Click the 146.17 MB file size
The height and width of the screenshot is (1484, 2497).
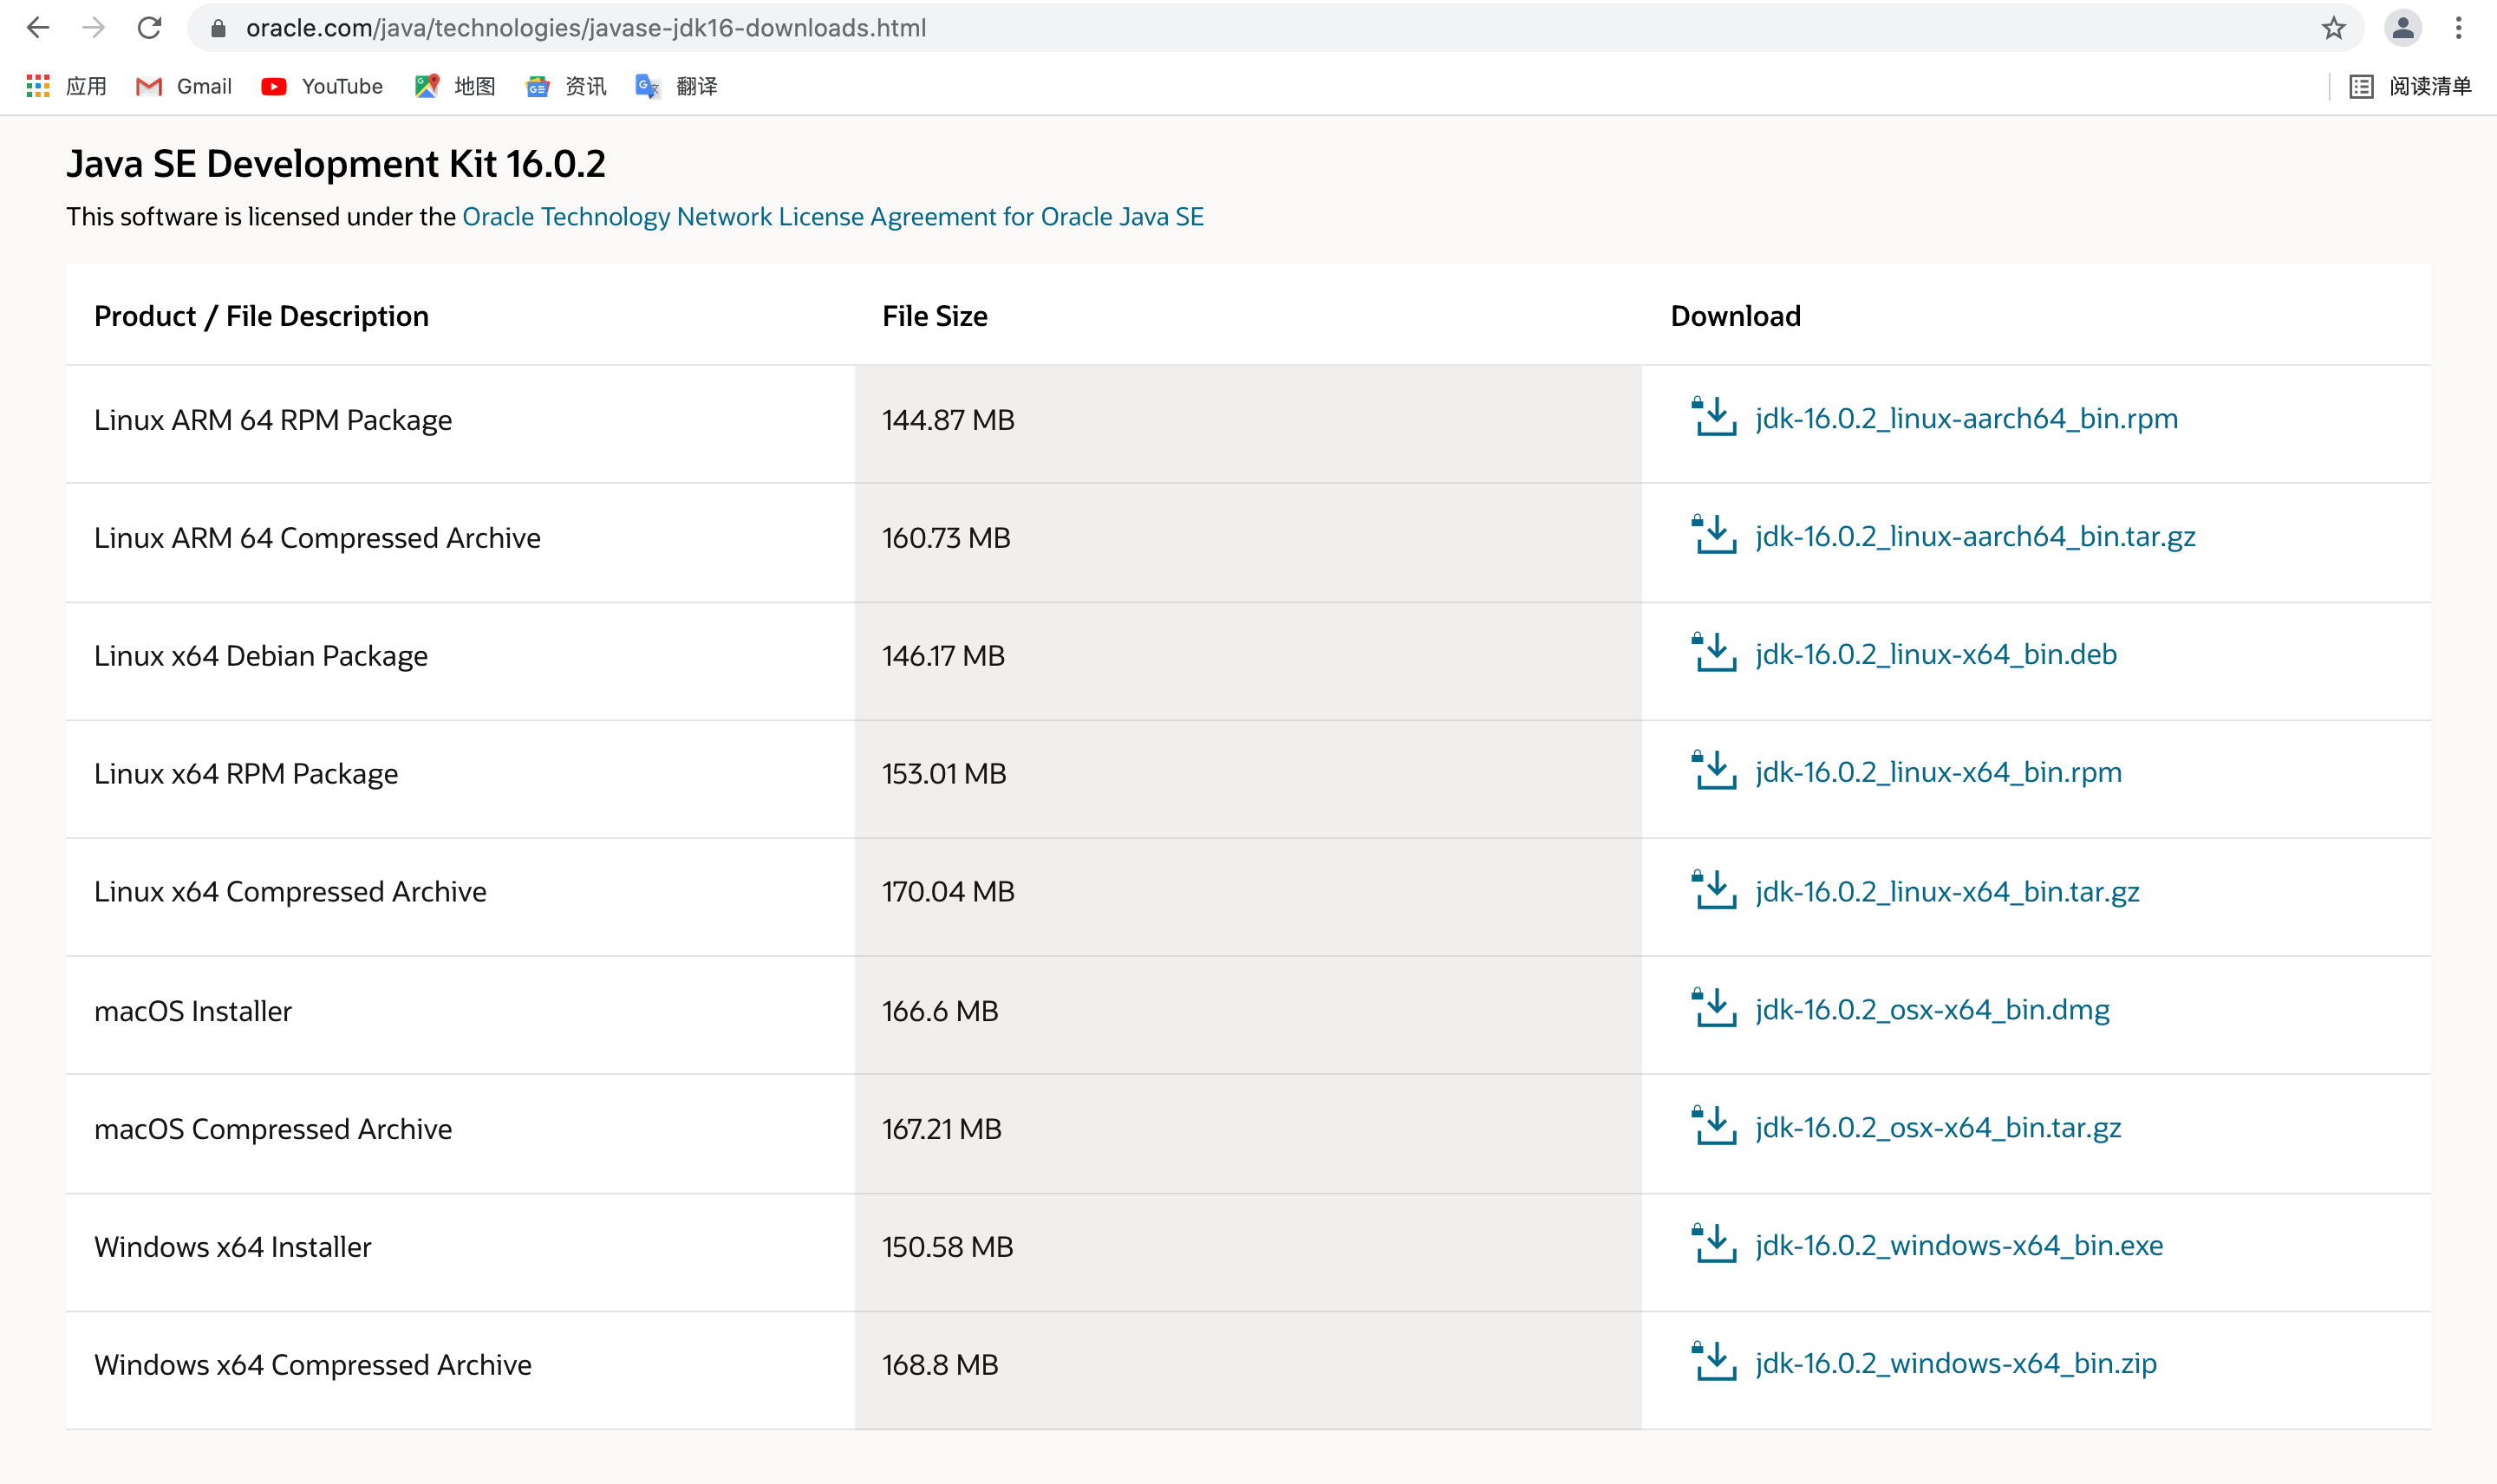[943, 656]
